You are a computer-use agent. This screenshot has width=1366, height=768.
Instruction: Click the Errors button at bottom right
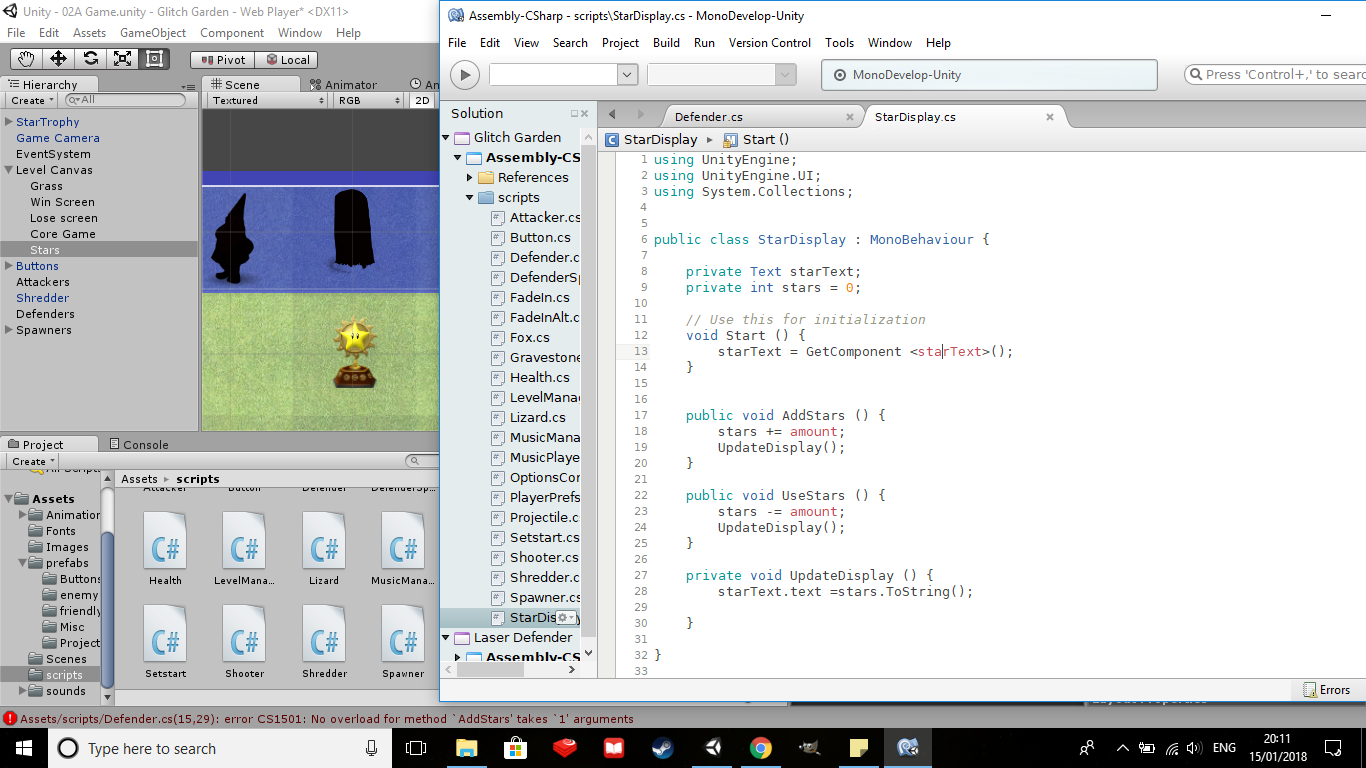1326,690
